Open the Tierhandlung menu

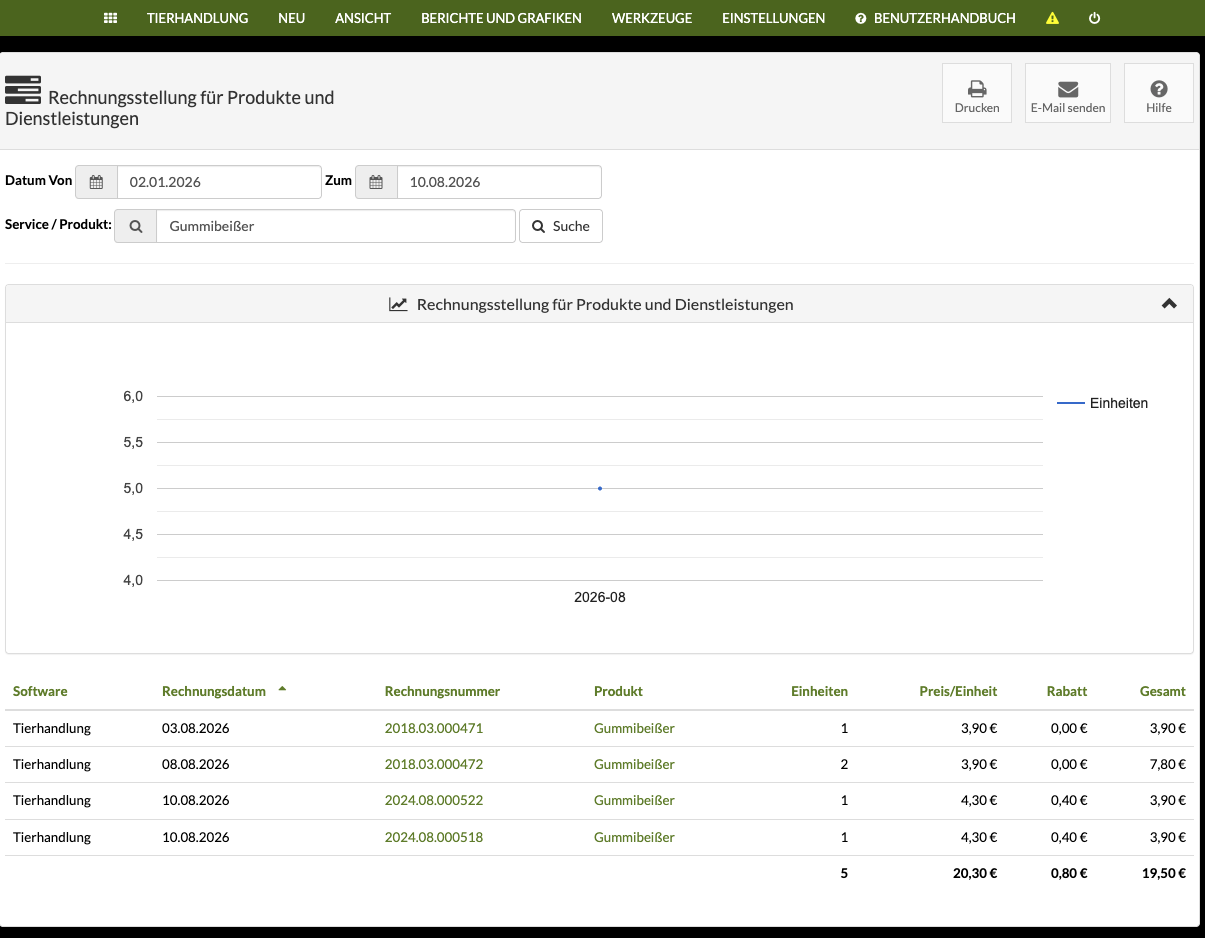coord(197,18)
